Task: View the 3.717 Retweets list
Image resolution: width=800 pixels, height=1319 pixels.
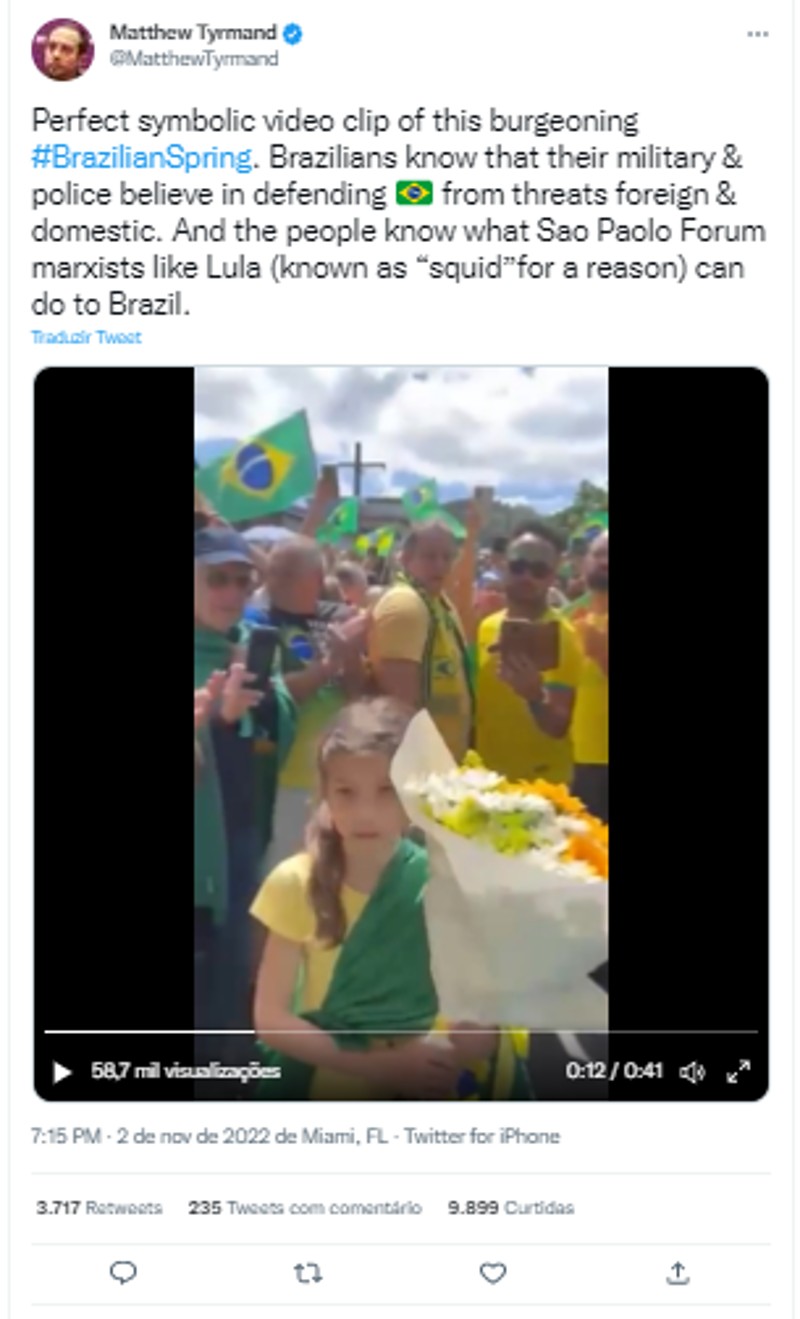Action: click(99, 1208)
